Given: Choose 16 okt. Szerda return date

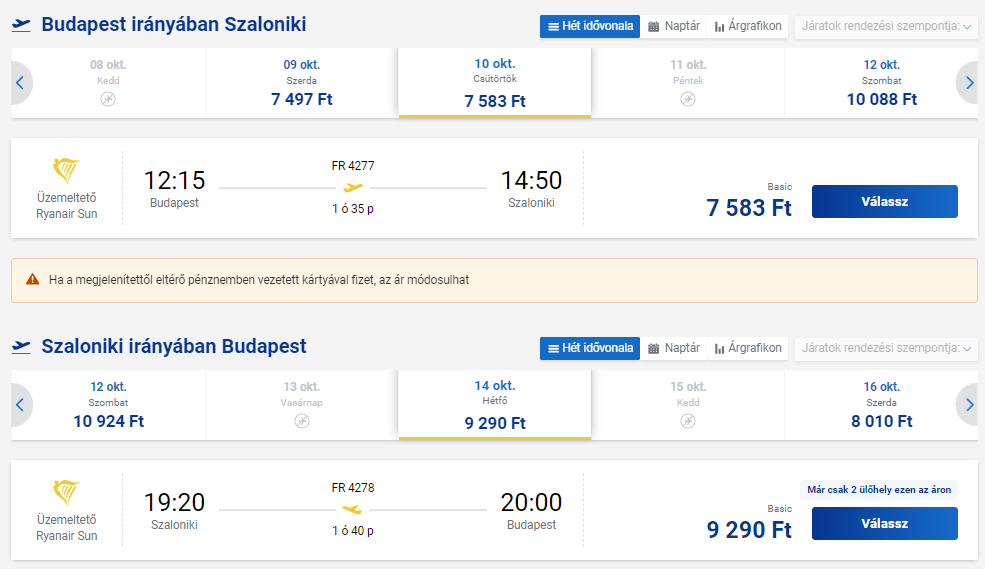Looking at the screenshot, I should (881, 405).
